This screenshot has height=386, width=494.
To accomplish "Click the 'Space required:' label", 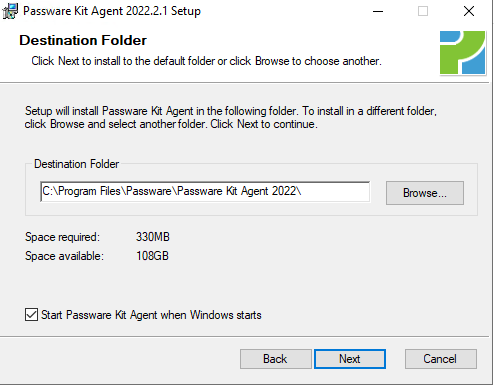I will pyautogui.click(x=62, y=237).
